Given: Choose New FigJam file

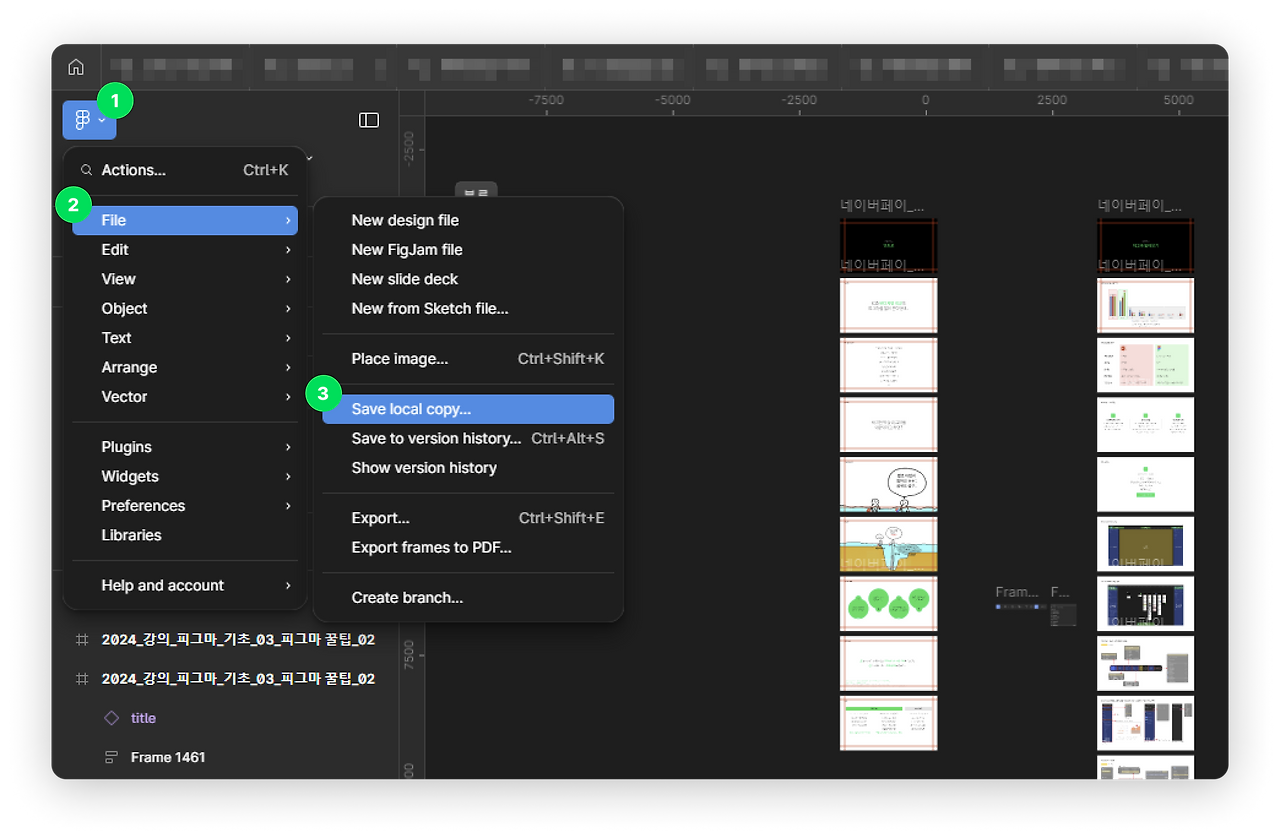Looking at the screenshot, I should point(468,250).
